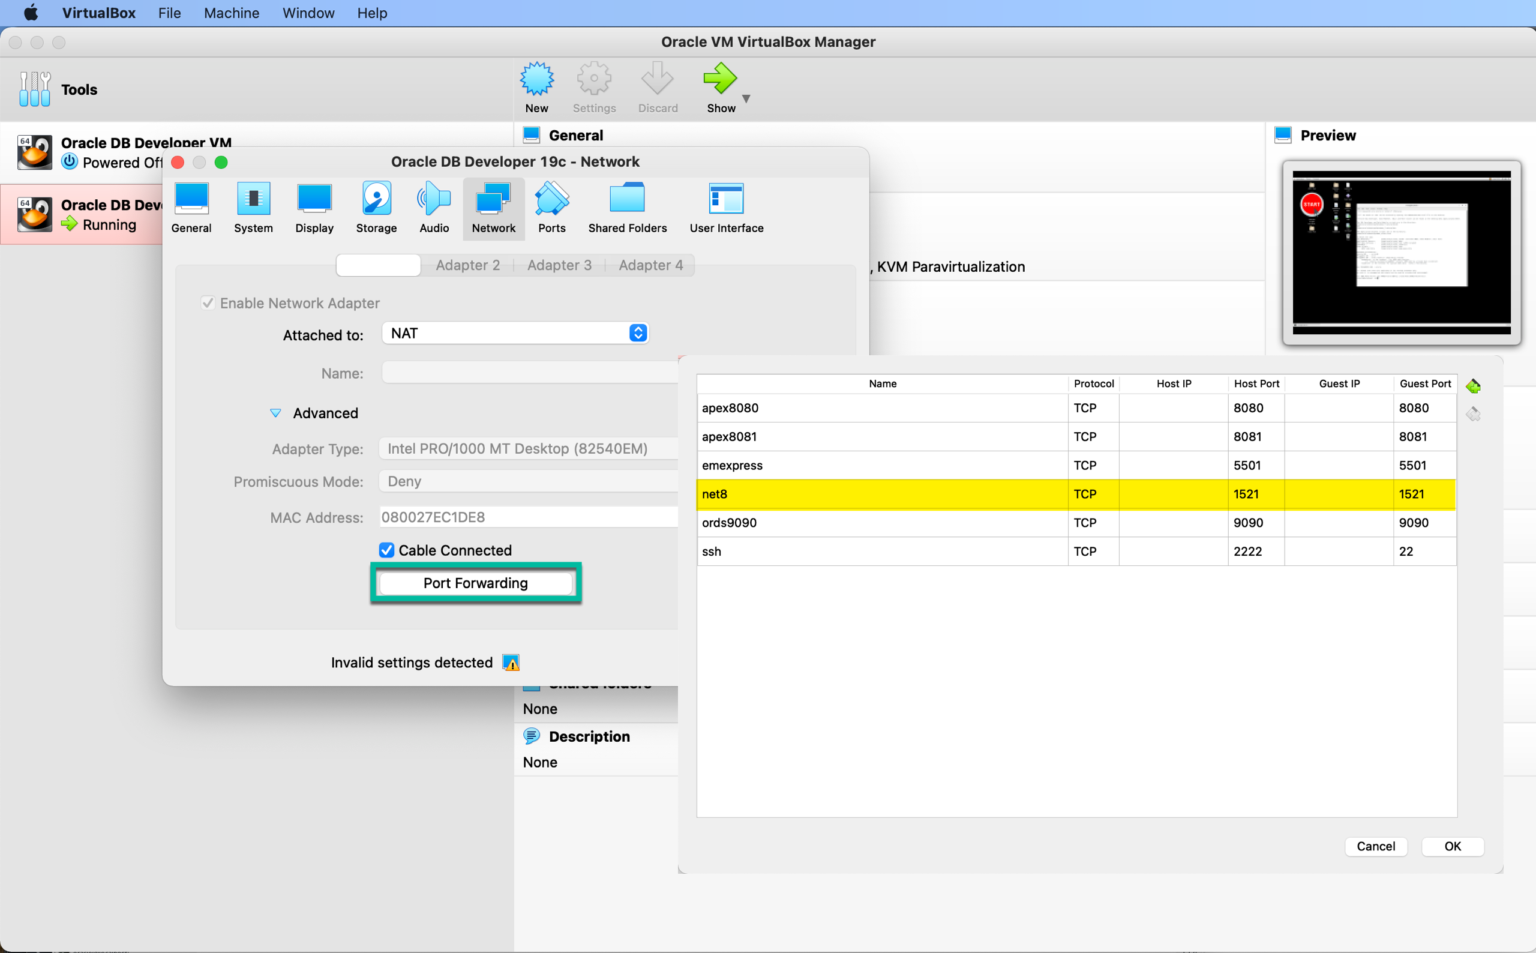Collapse the Advanced disclosure triangle
The image size is (1536, 953).
[x=276, y=413]
